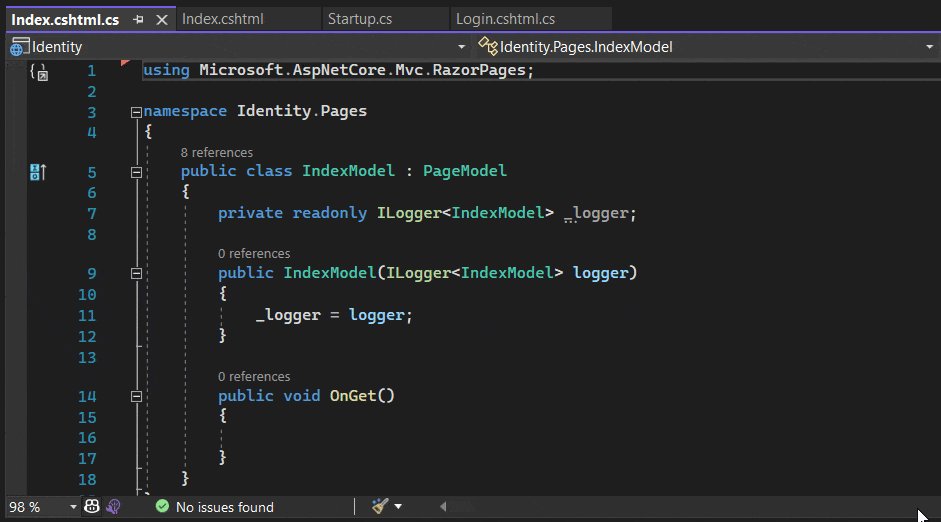The height and width of the screenshot is (522, 941).
Task: Click PageModel base class on line 5
Action: tap(464, 171)
